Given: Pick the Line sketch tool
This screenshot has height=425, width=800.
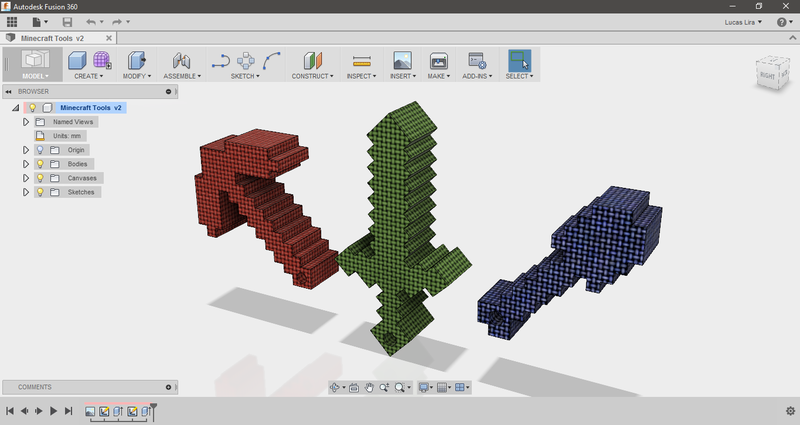Looking at the screenshot, I should tap(220, 61).
